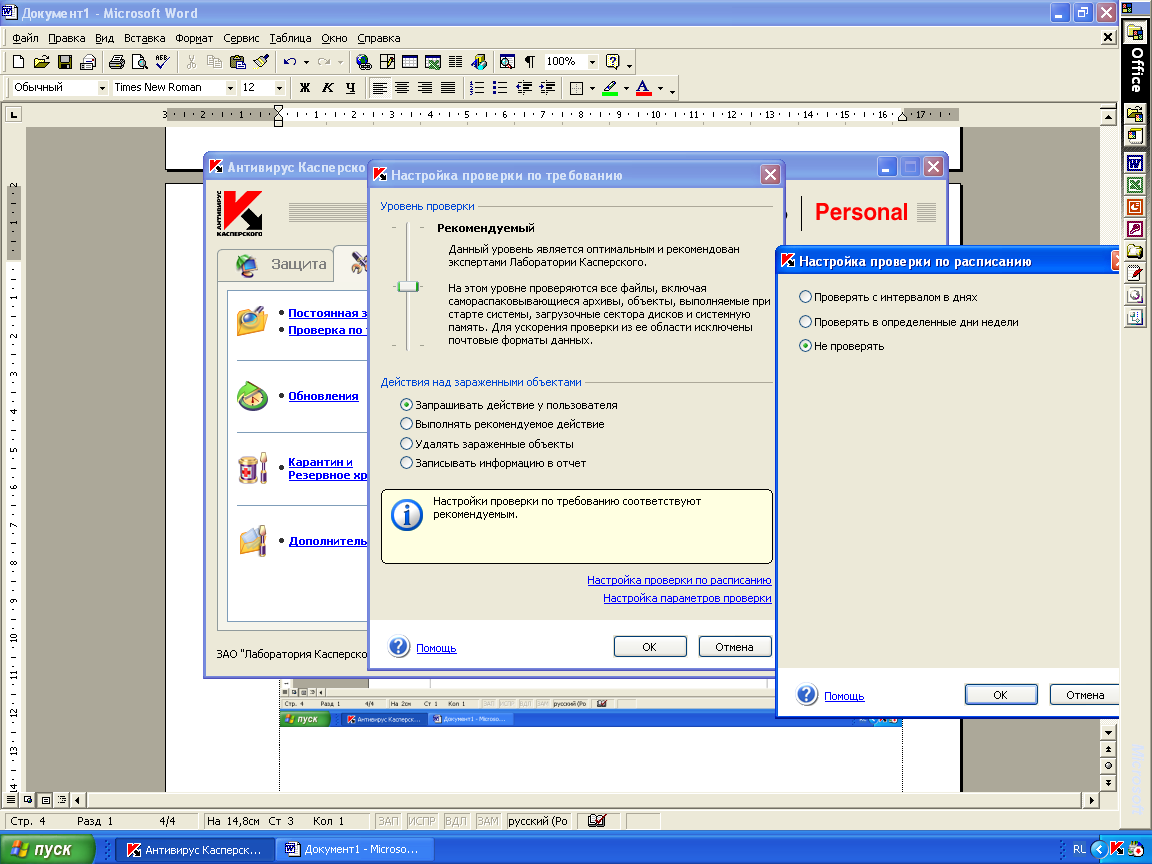The image size is (1152, 864).
Task: Click Помощь link in schedule dialog
Action: 844,696
